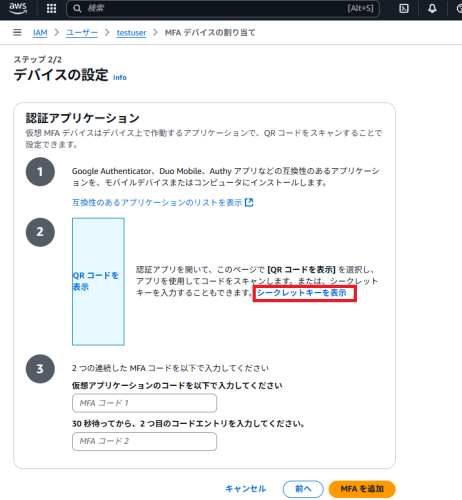
Task: Click the orange MFA を追加 button
Action: click(362, 489)
